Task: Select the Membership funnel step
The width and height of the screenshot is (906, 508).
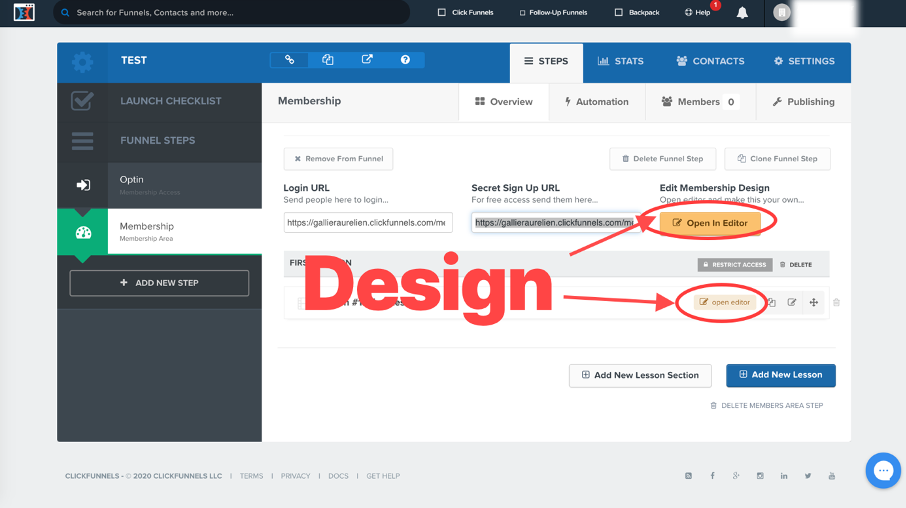Action: [x=159, y=232]
